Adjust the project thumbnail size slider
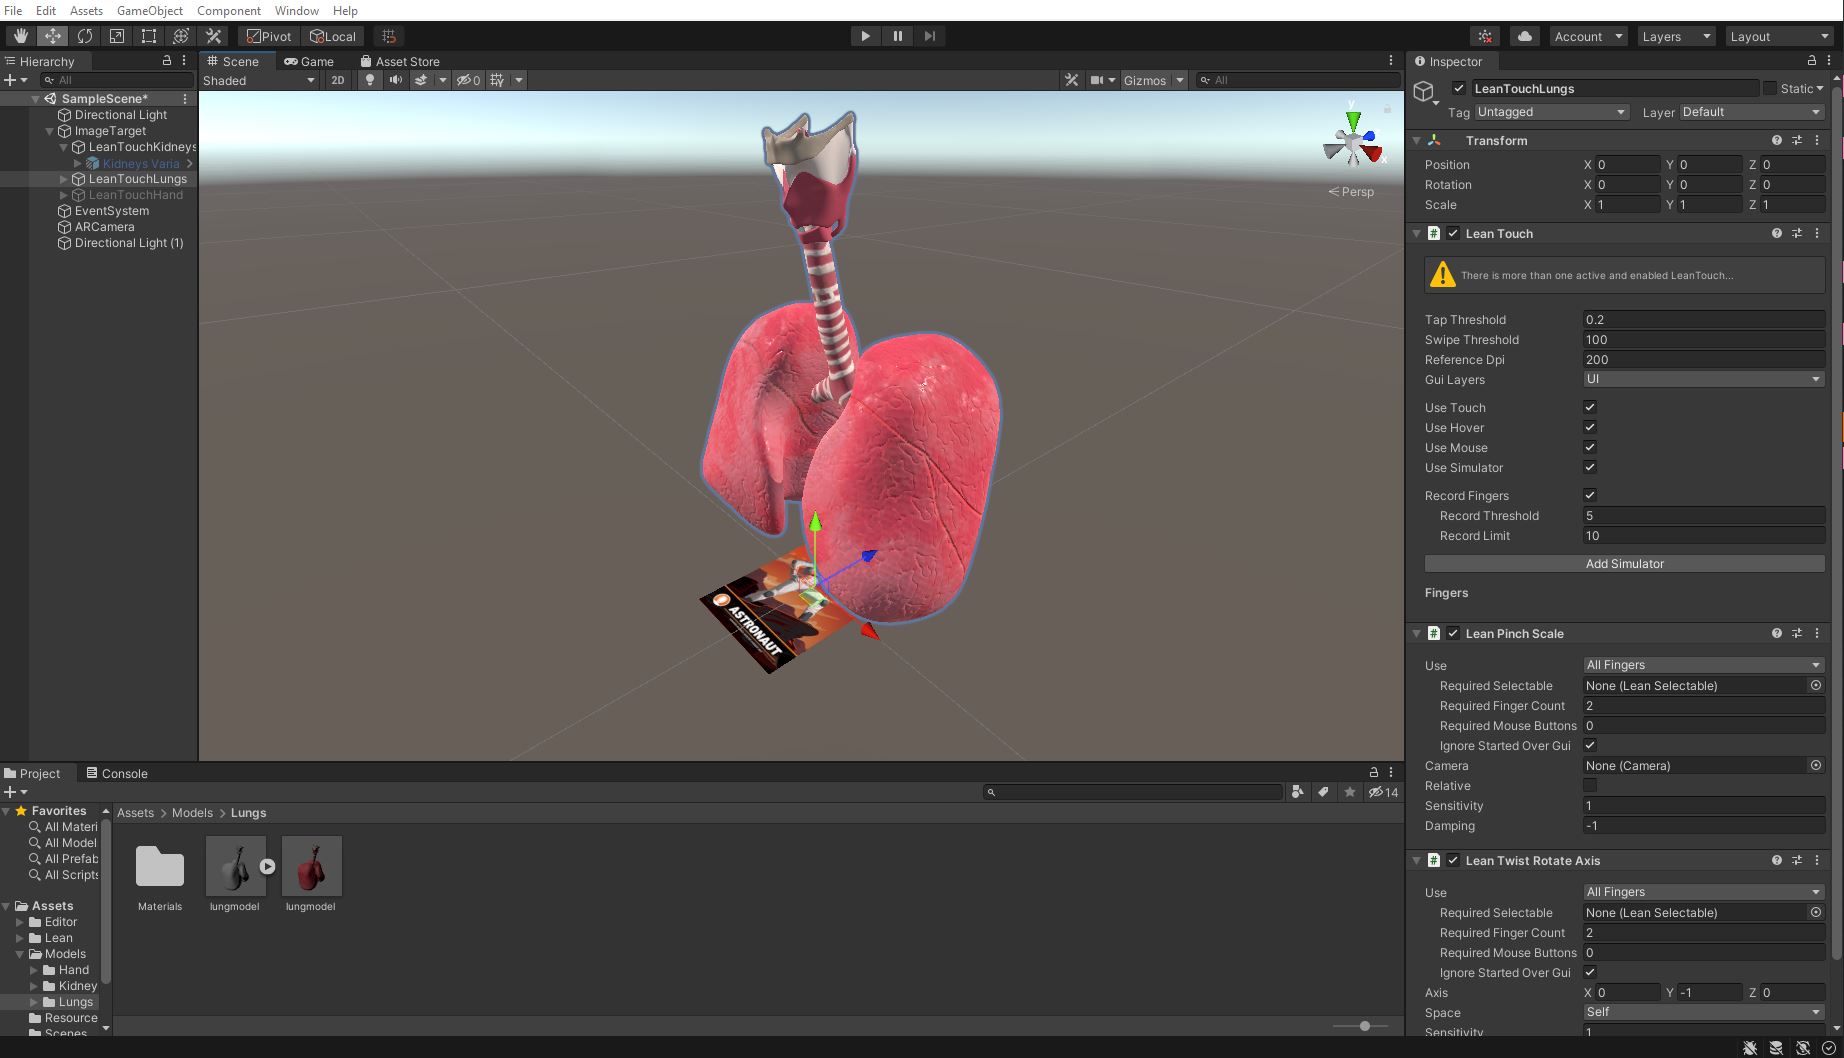 (1364, 1026)
